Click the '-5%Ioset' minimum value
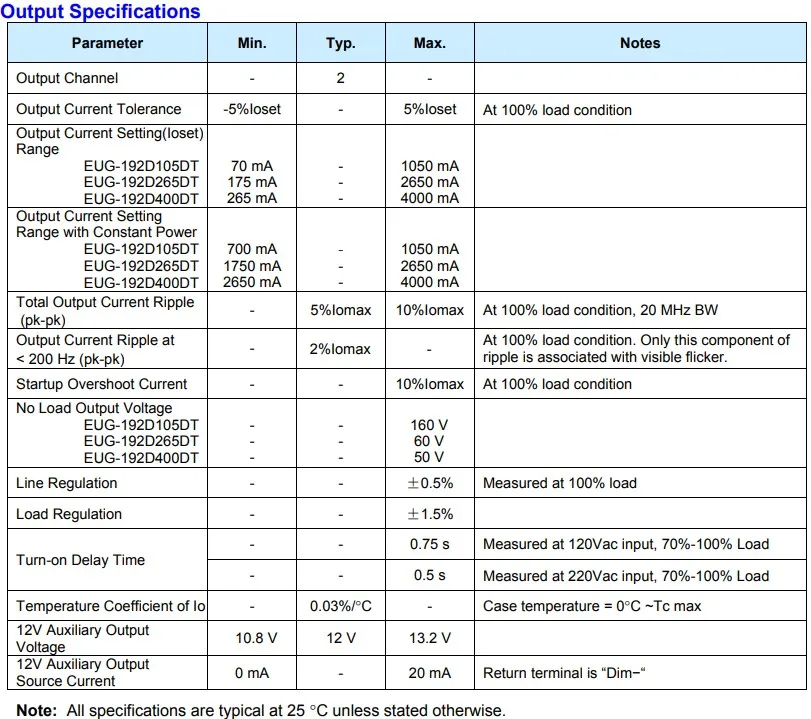The height and width of the screenshot is (719, 811). point(252,109)
